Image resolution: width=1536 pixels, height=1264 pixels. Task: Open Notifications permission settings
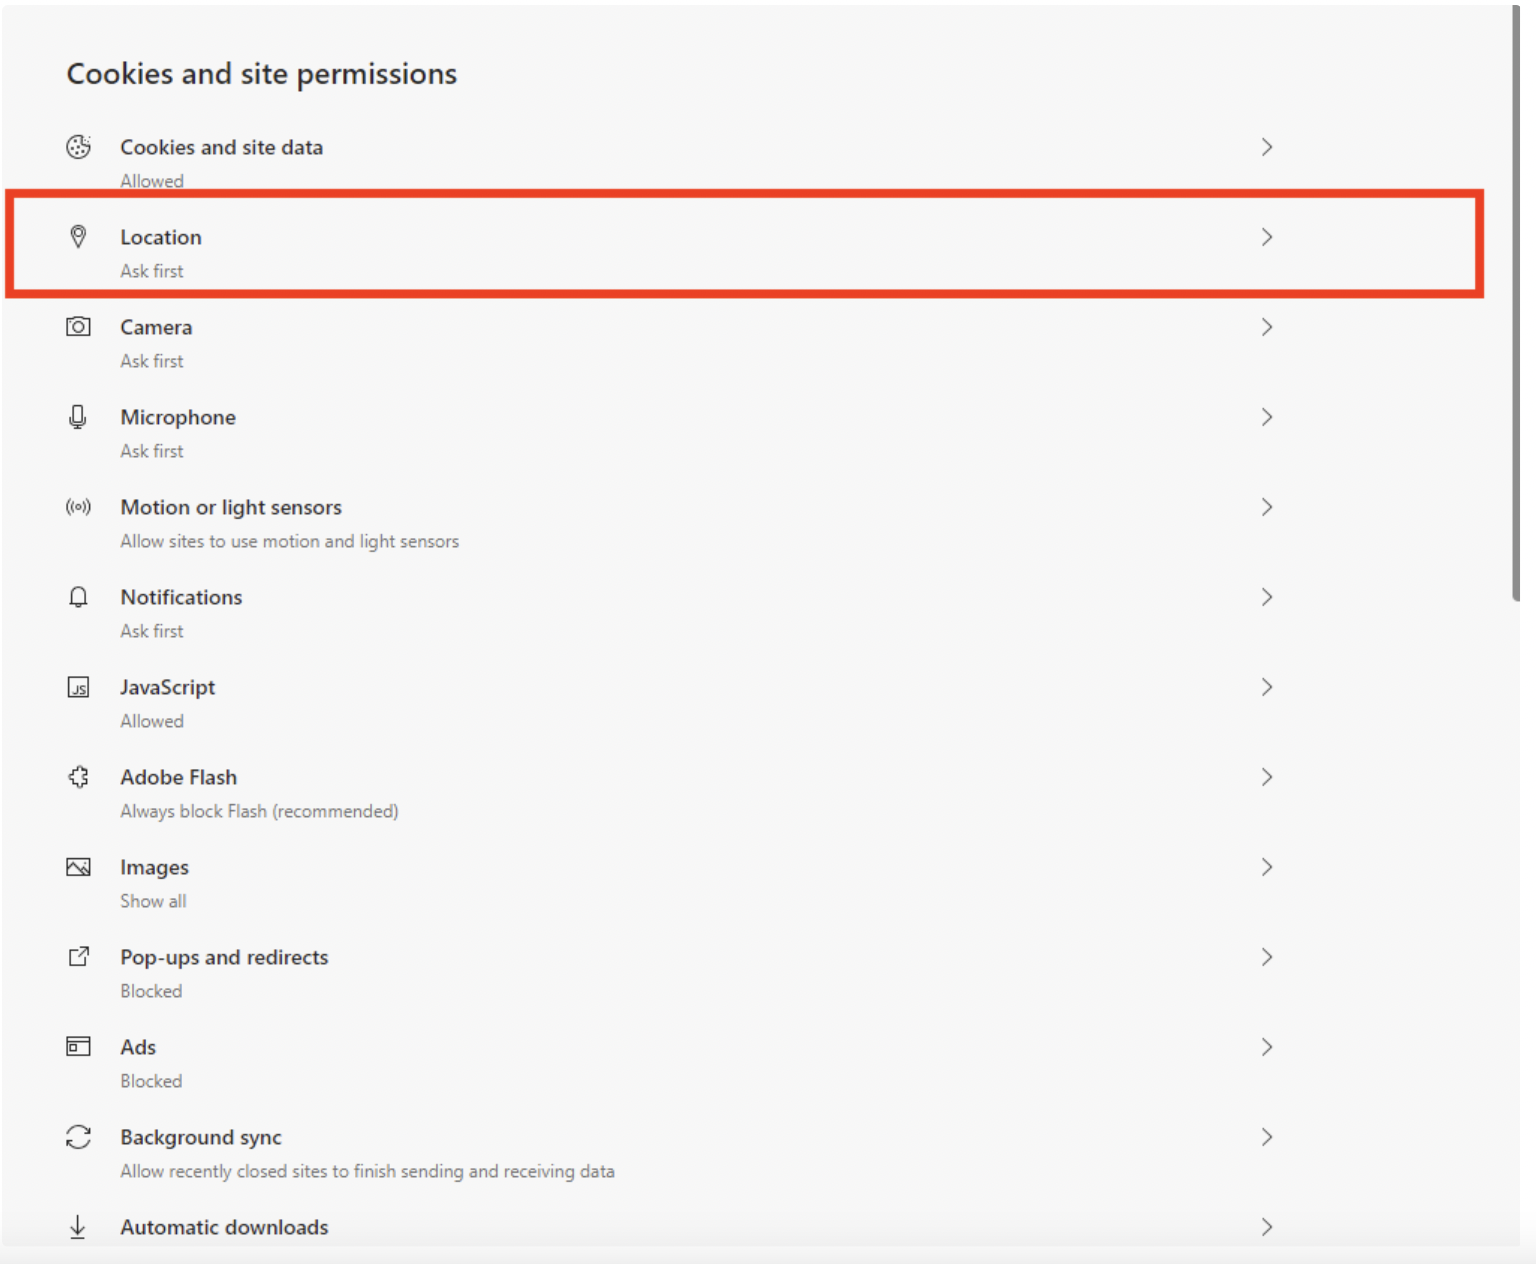(1266, 597)
